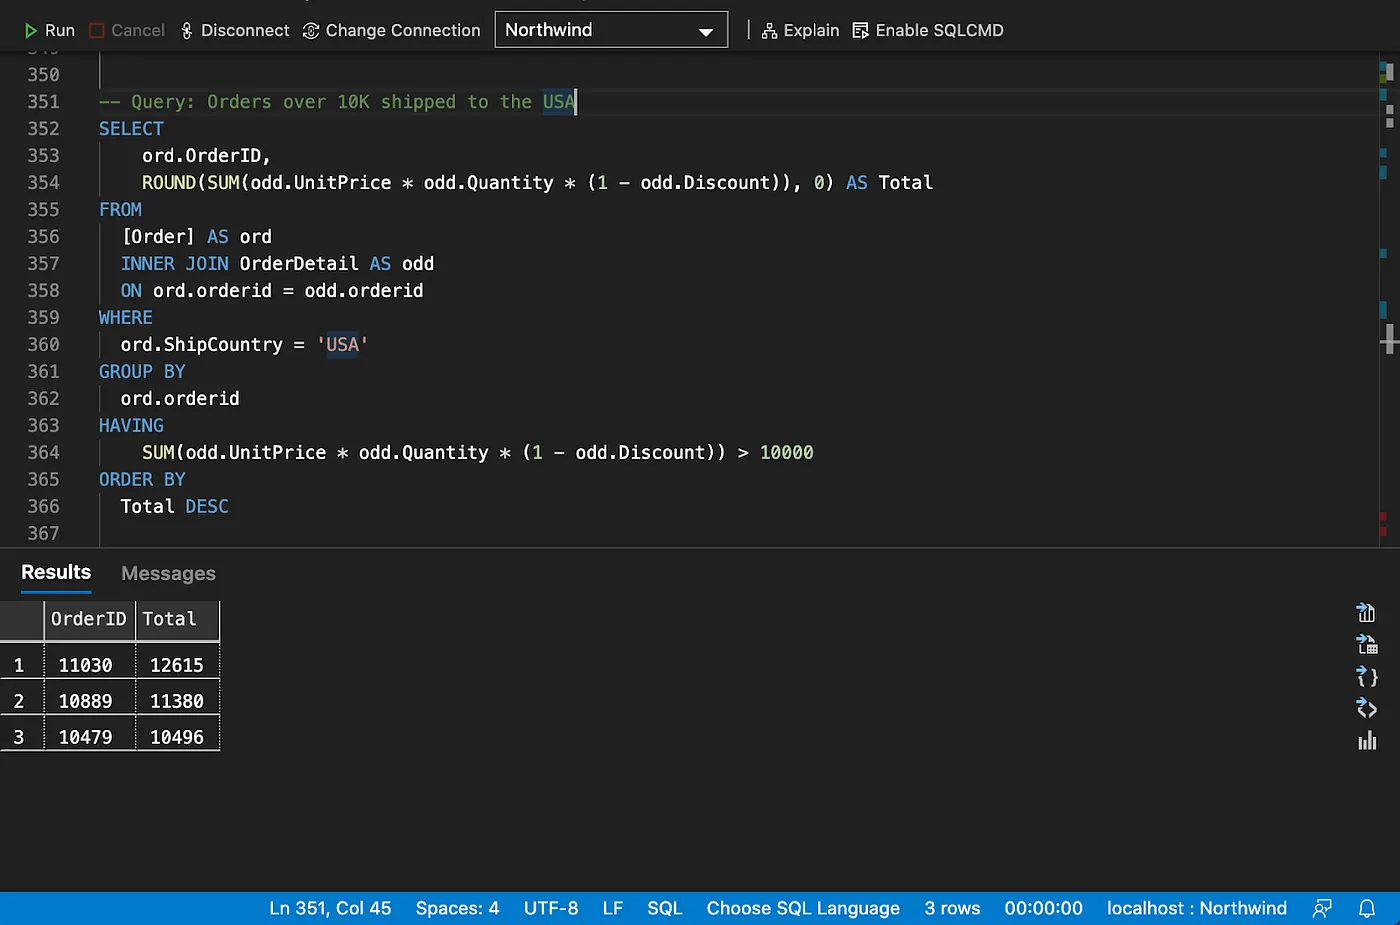Click localhost : Northwind connection status
Screen dimensions: 1400x925
click(x=1197, y=908)
